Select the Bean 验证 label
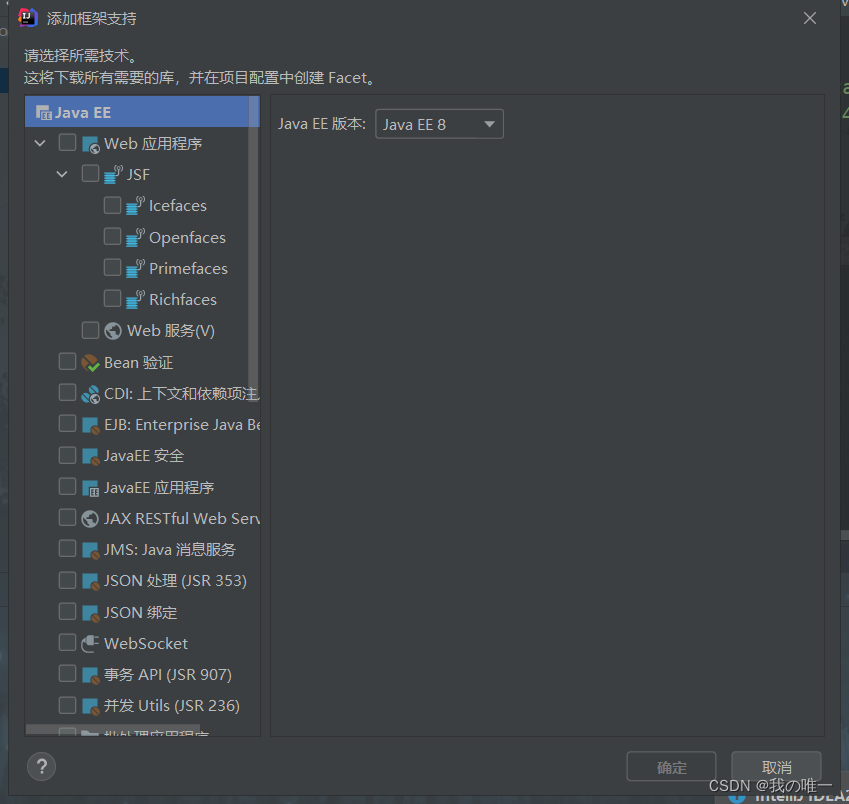The width and height of the screenshot is (849, 804). (x=138, y=363)
